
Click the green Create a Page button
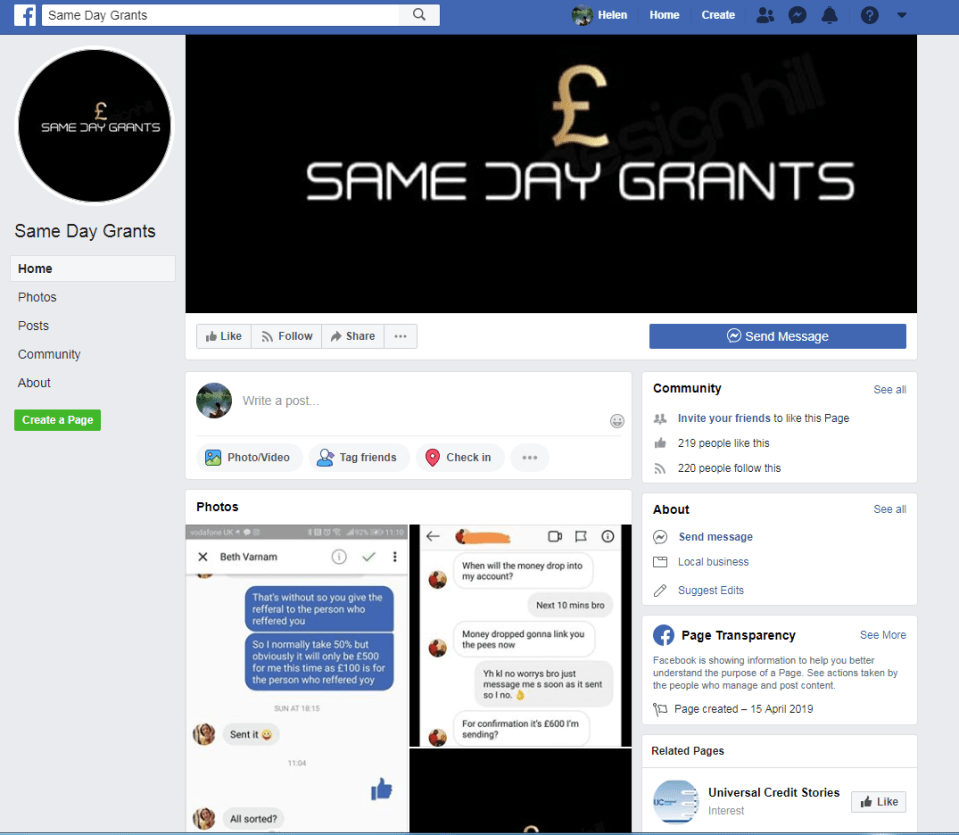click(57, 420)
